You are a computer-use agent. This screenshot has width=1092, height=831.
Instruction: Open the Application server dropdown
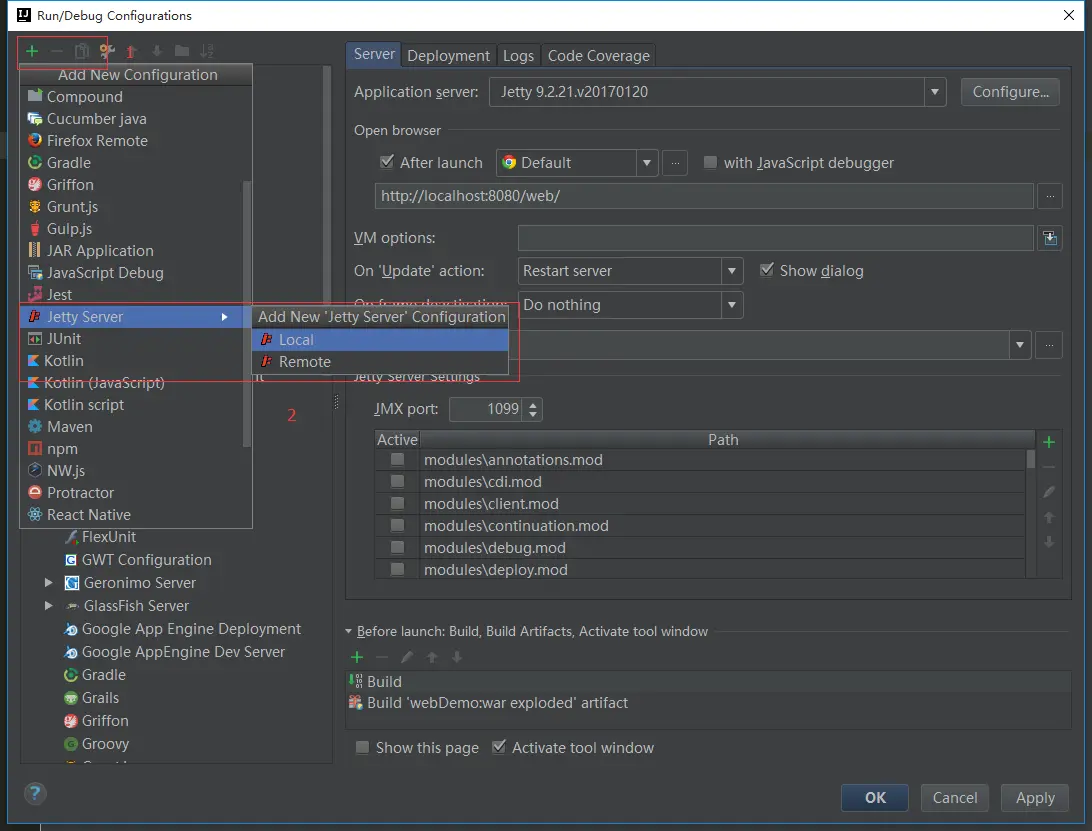[935, 92]
